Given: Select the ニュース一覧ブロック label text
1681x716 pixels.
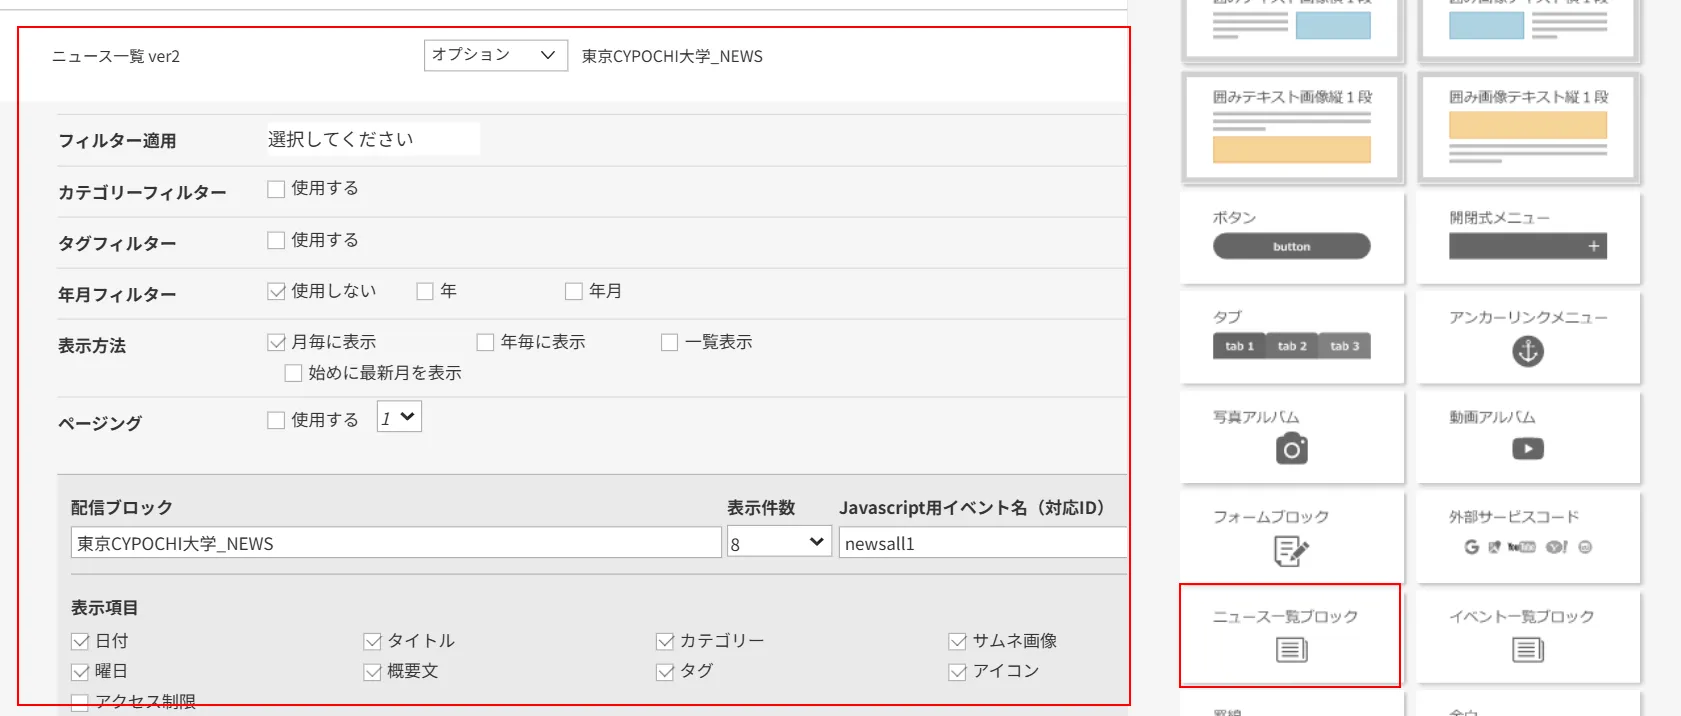Looking at the screenshot, I should pyautogui.click(x=1285, y=617).
